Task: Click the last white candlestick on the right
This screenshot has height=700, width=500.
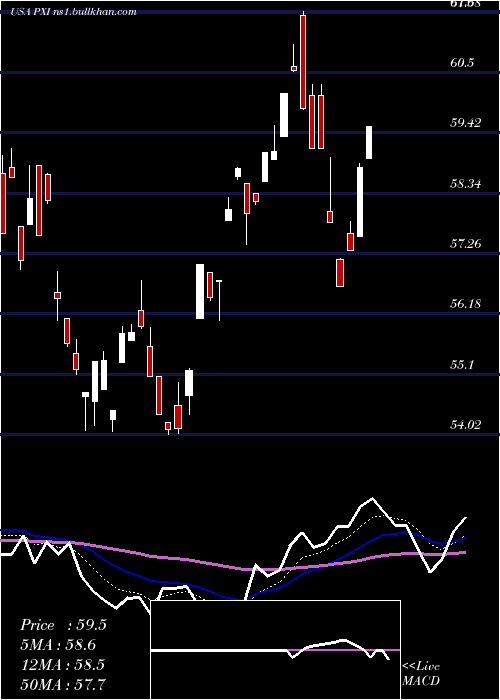Action: [x=369, y=142]
